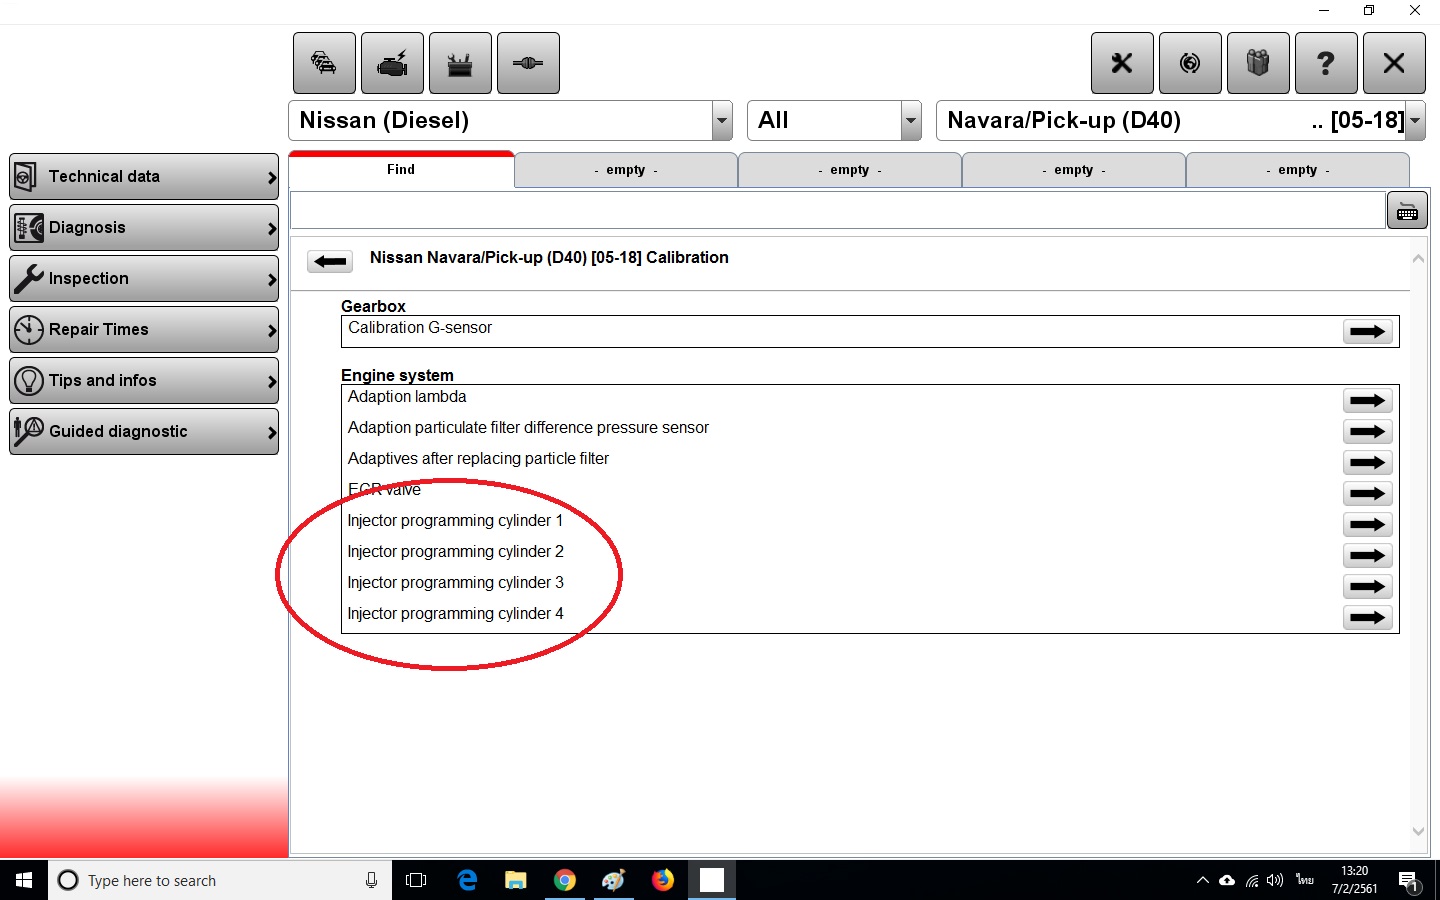The image size is (1440, 900).
Task: Expand the Diagnosis menu
Action: (144, 228)
